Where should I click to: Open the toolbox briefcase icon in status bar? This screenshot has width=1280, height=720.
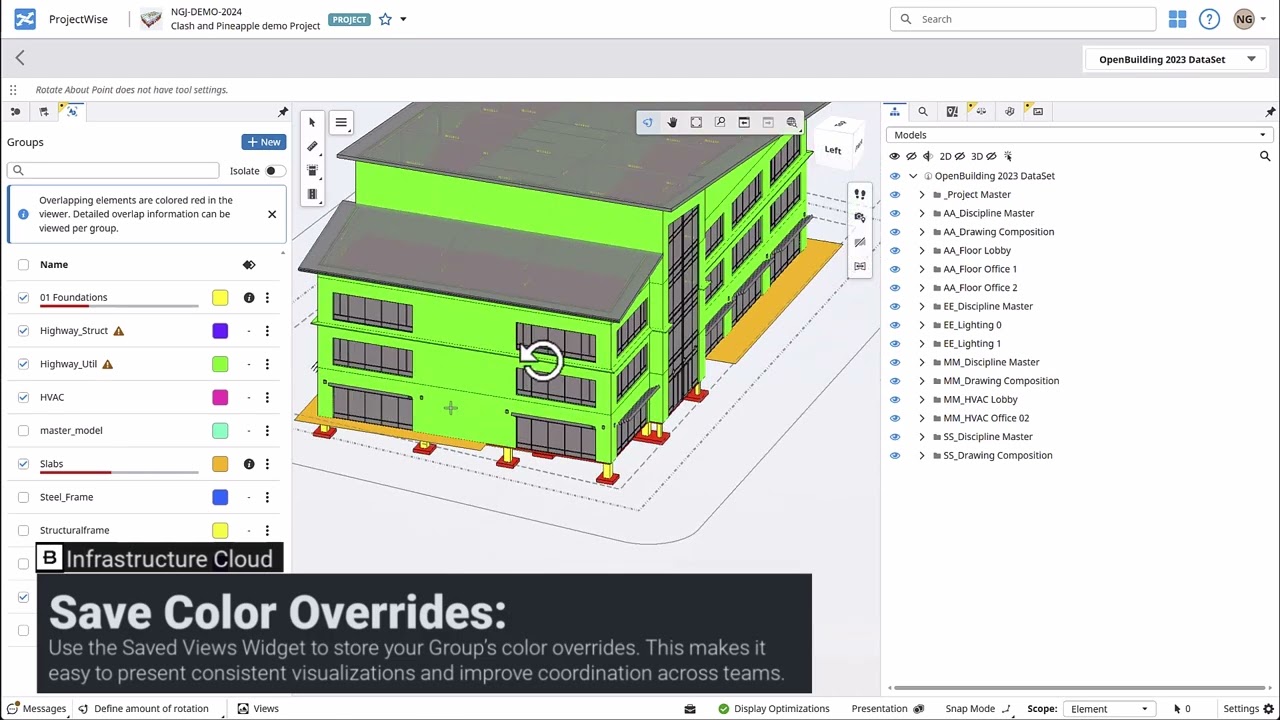(690, 709)
